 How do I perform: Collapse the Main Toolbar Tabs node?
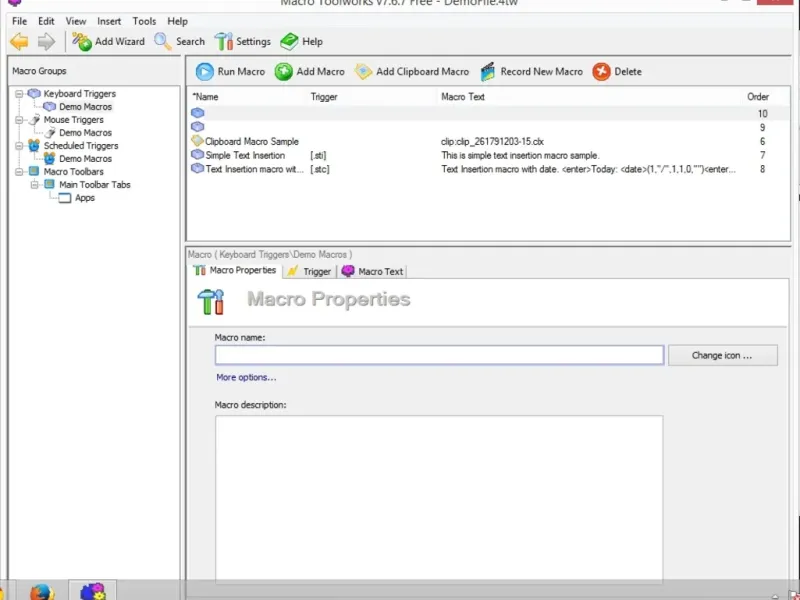coord(34,185)
